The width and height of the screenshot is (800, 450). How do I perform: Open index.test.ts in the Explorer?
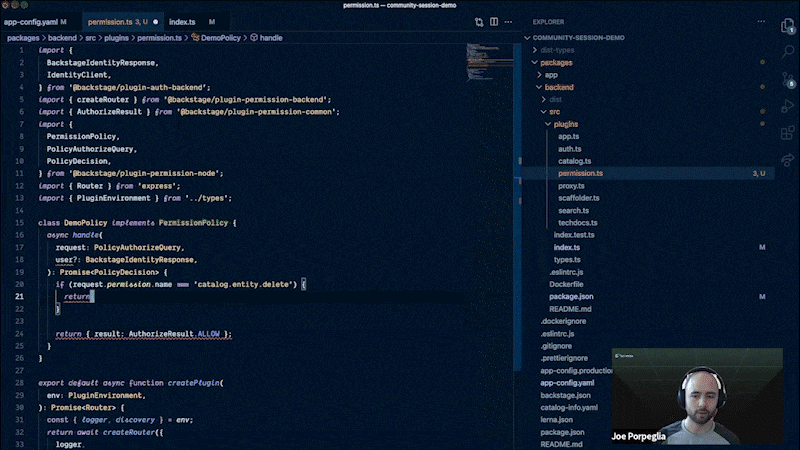point(574,235)
